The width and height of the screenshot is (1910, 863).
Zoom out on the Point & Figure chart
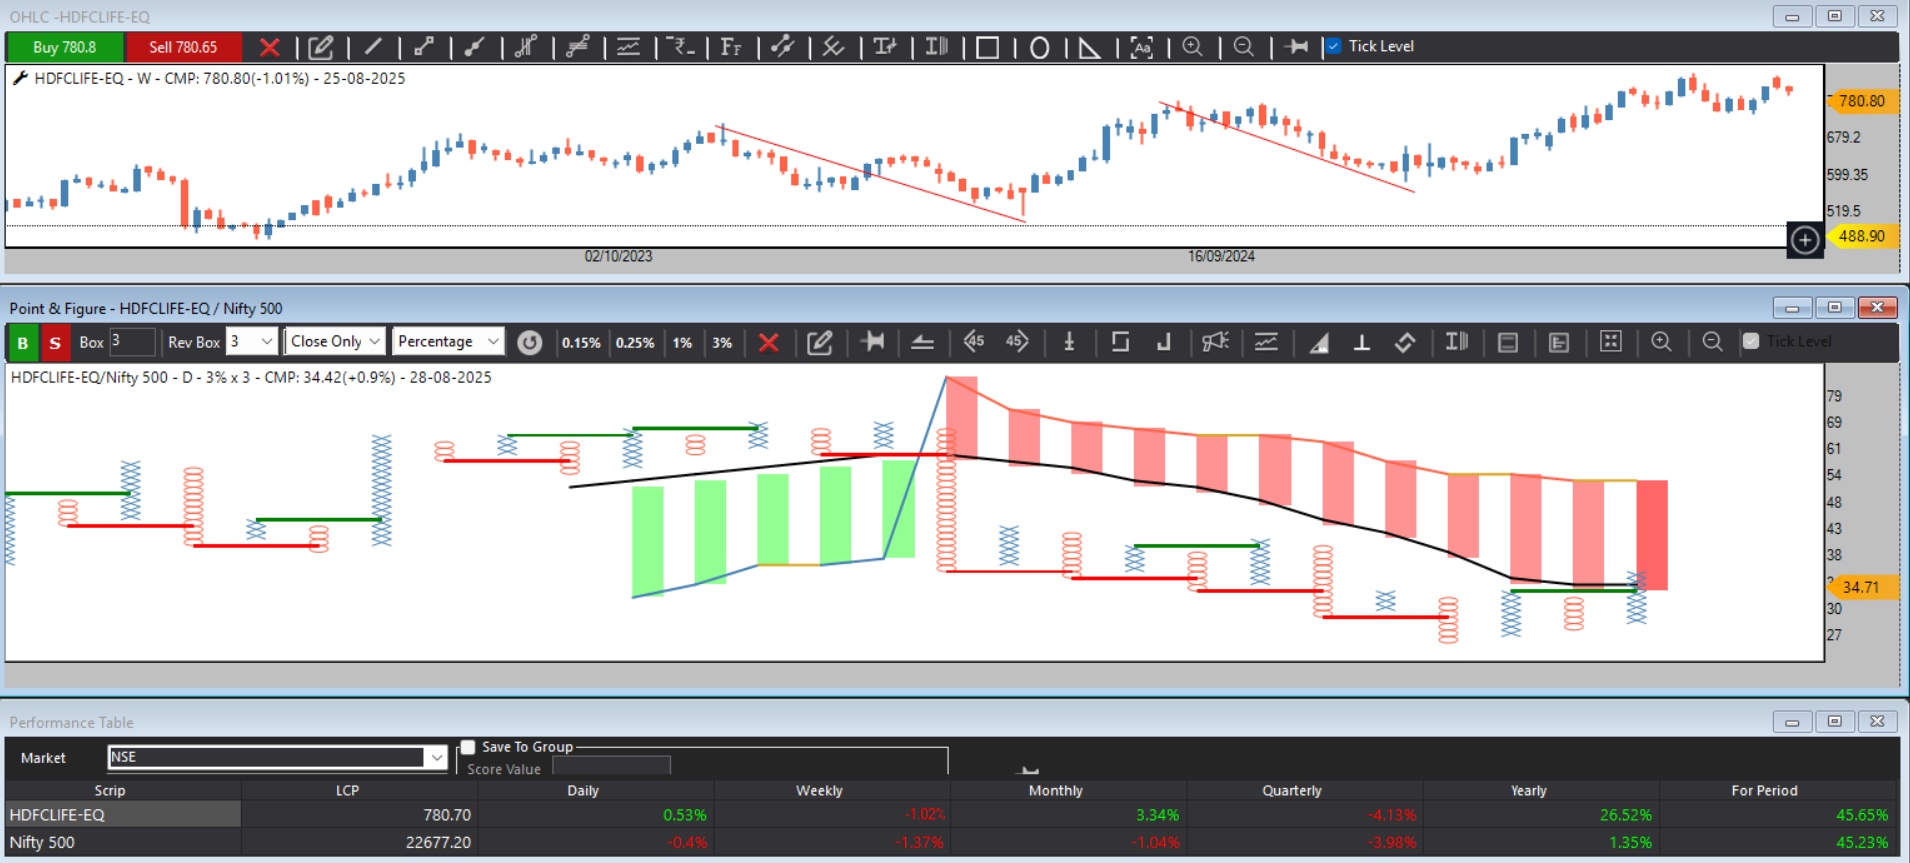click(x=1712, y=342)
